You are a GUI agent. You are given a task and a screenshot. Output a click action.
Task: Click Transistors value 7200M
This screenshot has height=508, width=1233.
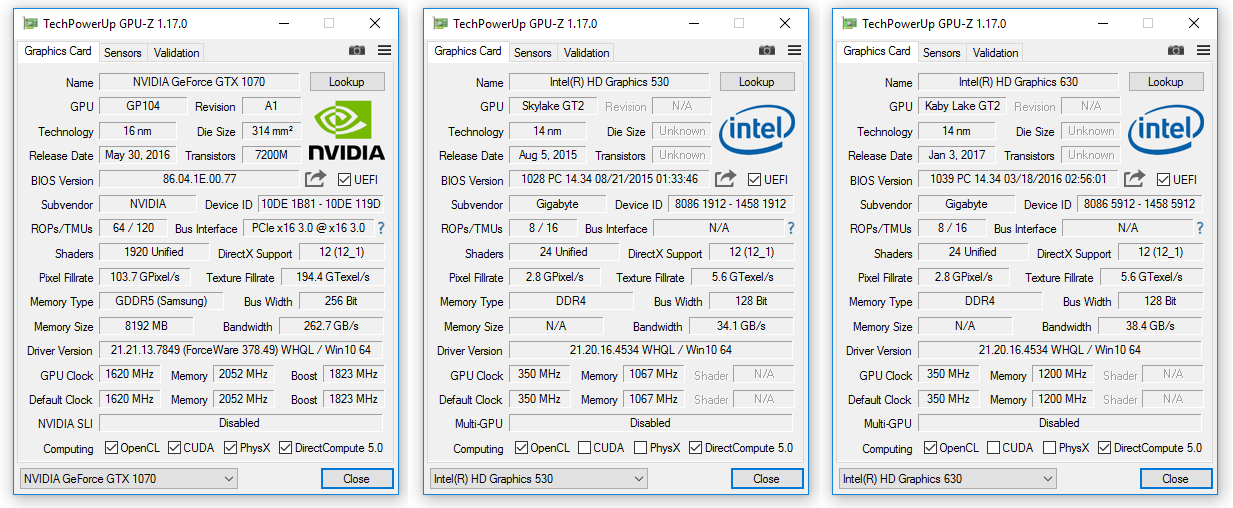(271, 155)
